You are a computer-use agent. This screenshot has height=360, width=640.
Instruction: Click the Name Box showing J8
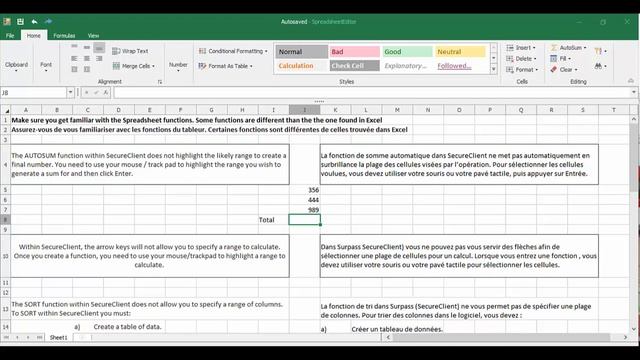point(33,93)
